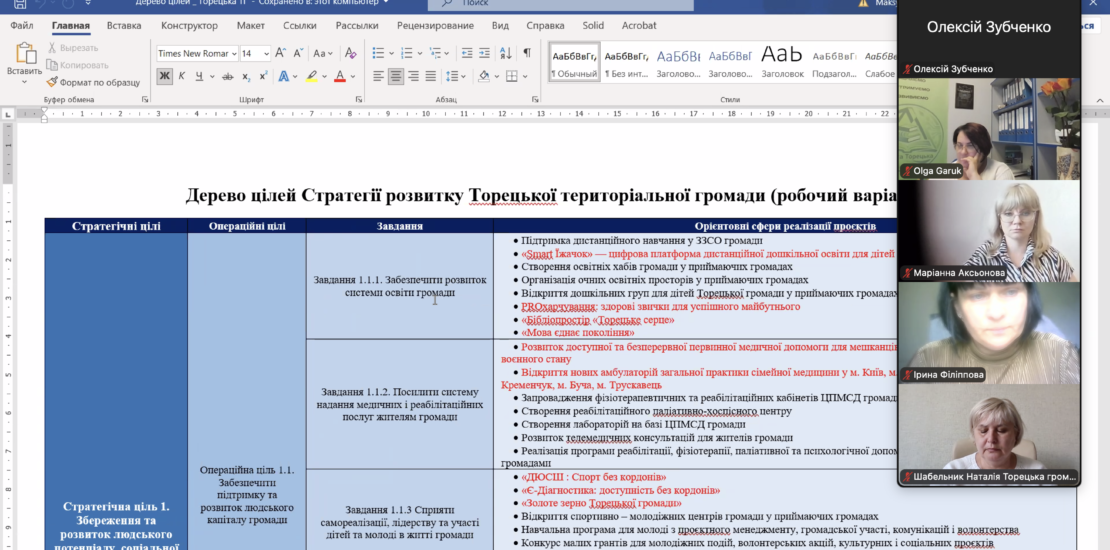
Task: Switch to the Макет tab
Action: 251,25
